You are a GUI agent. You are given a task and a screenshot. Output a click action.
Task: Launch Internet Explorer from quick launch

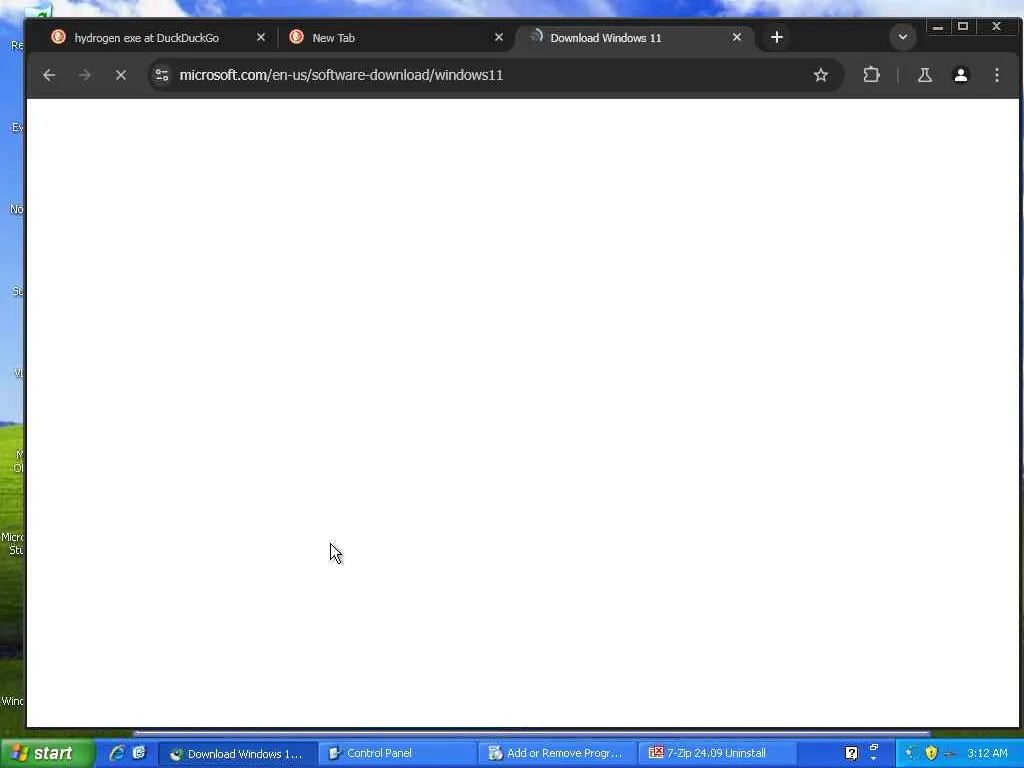click(118, 753)
